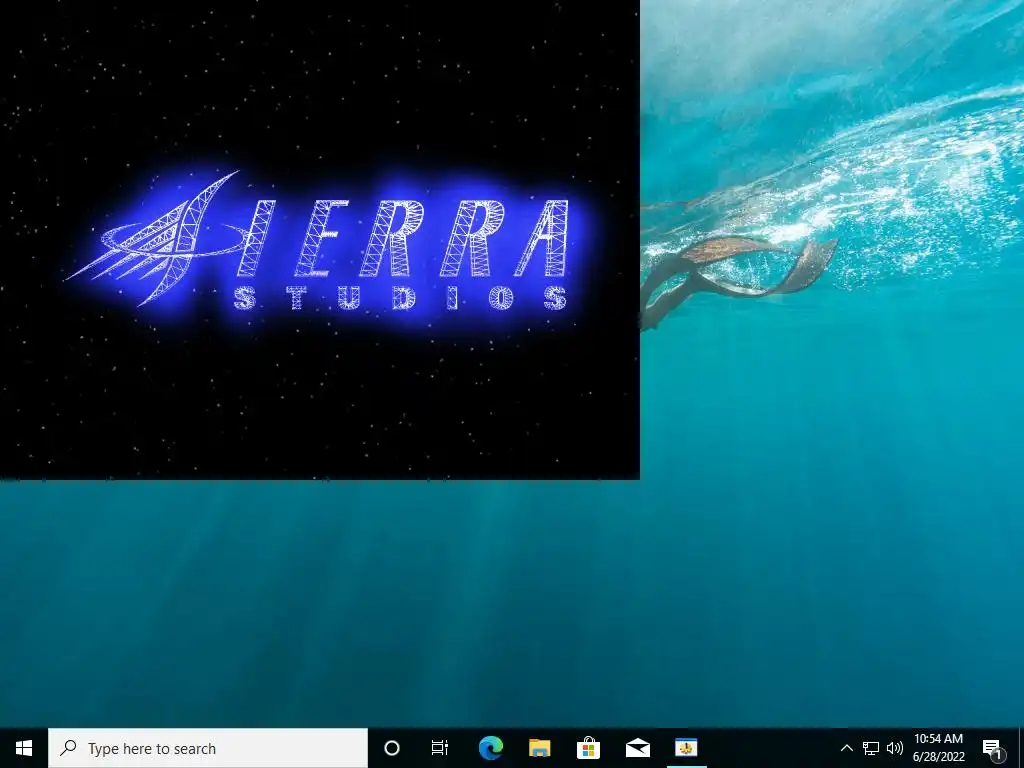1024x768 pixels.
Task: Open the Action Center notifications
Action: click(992, 748)
